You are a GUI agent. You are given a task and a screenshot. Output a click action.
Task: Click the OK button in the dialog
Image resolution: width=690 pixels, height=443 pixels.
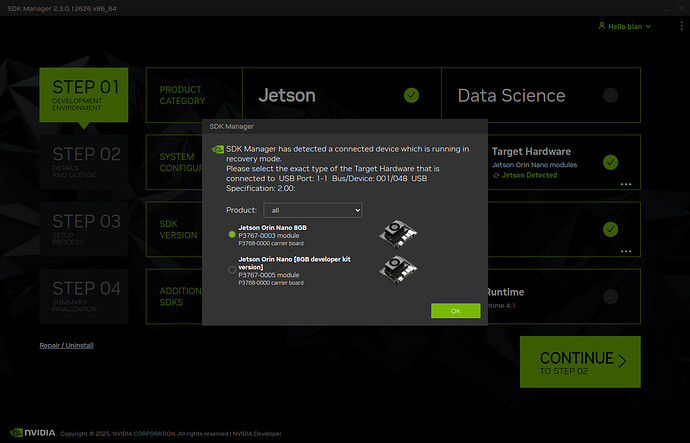(x=455, y=311)
